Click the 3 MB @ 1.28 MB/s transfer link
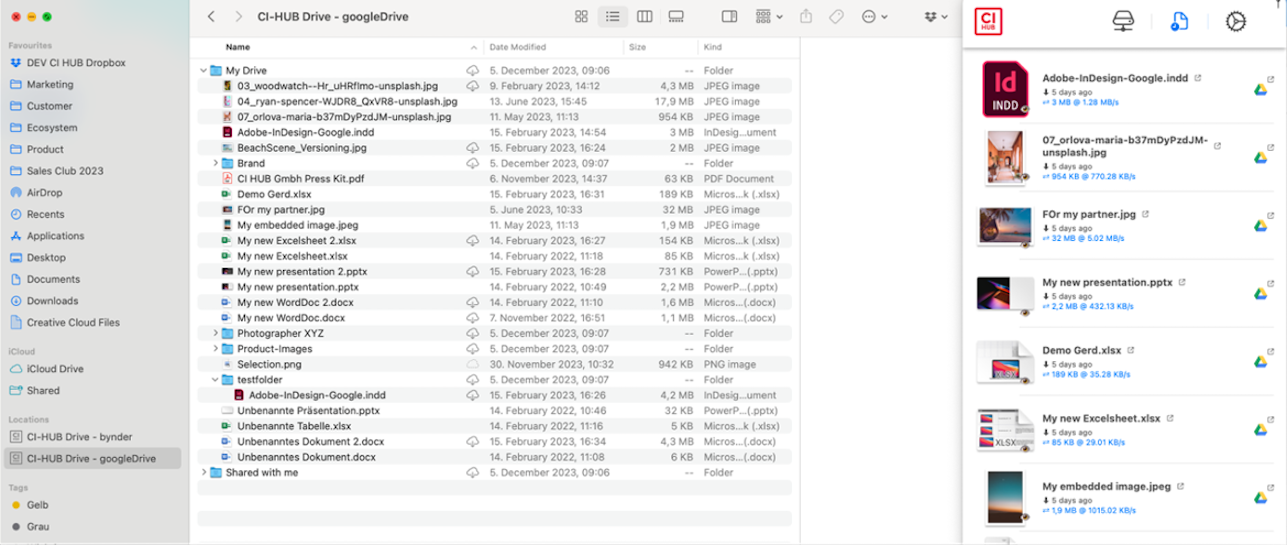The image size is (1287, 545). click(1082, 102)
